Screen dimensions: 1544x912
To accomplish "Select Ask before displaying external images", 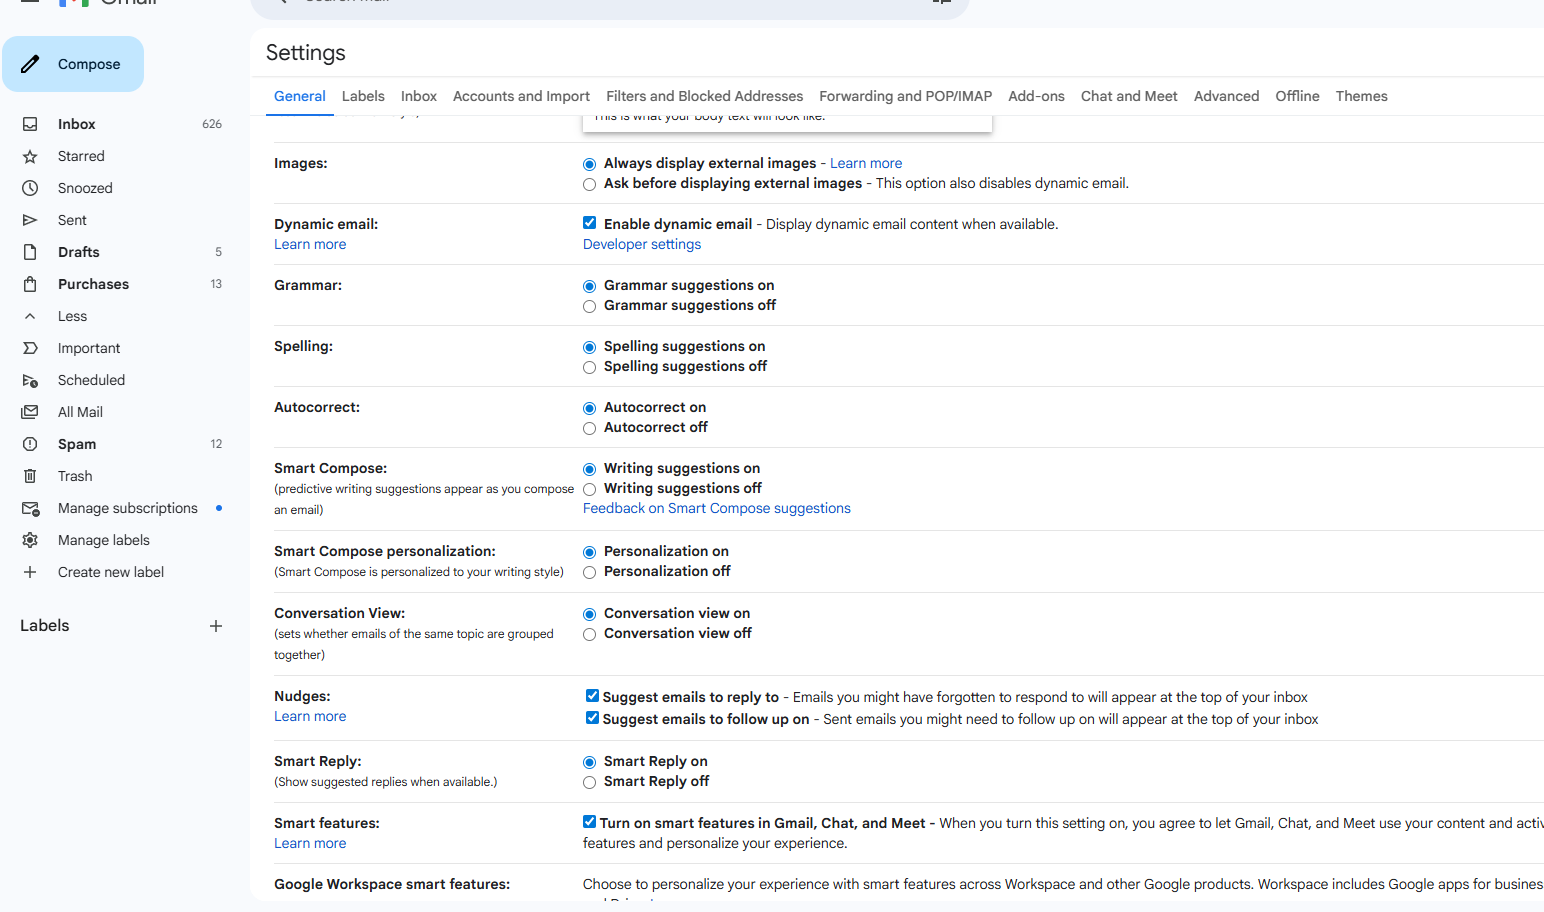I will point(590,184).
